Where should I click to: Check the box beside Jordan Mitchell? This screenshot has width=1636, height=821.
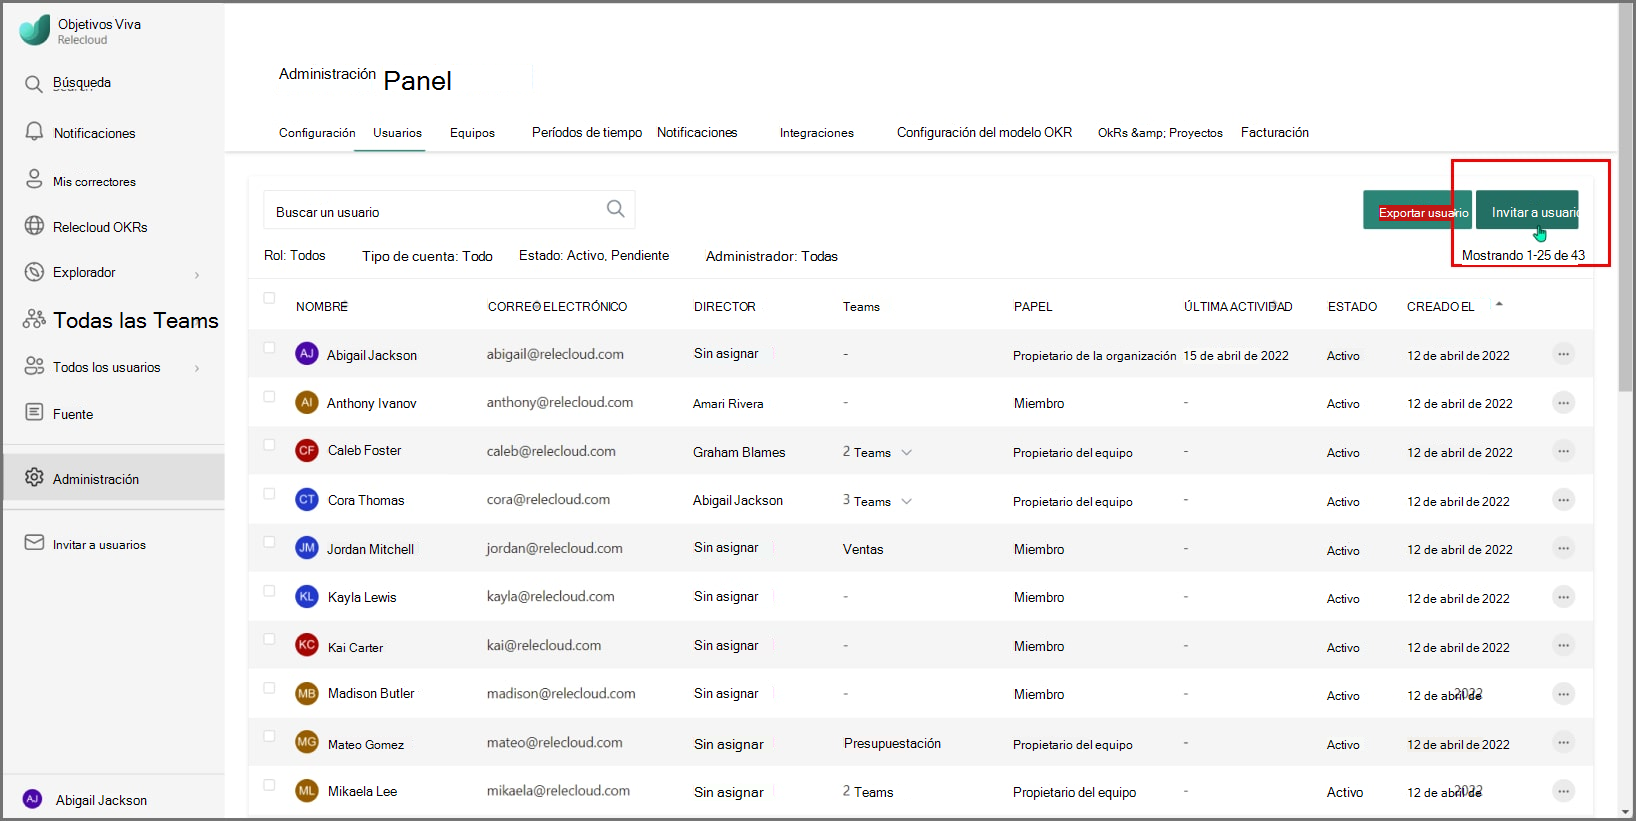click(x=269, y=542)
